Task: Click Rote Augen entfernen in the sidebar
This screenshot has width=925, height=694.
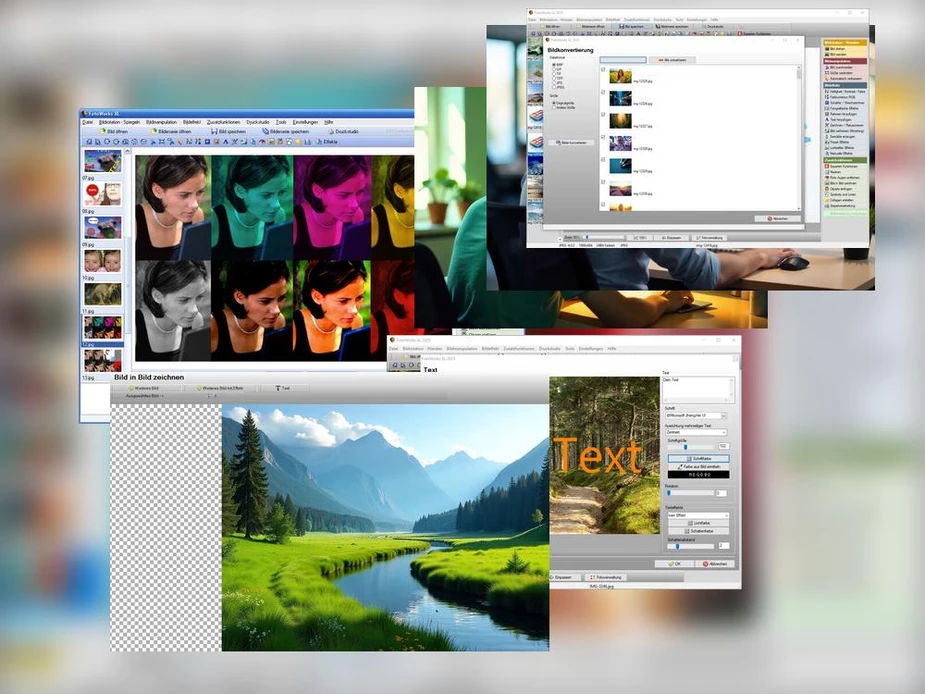Action: click(x=842, y=177)
